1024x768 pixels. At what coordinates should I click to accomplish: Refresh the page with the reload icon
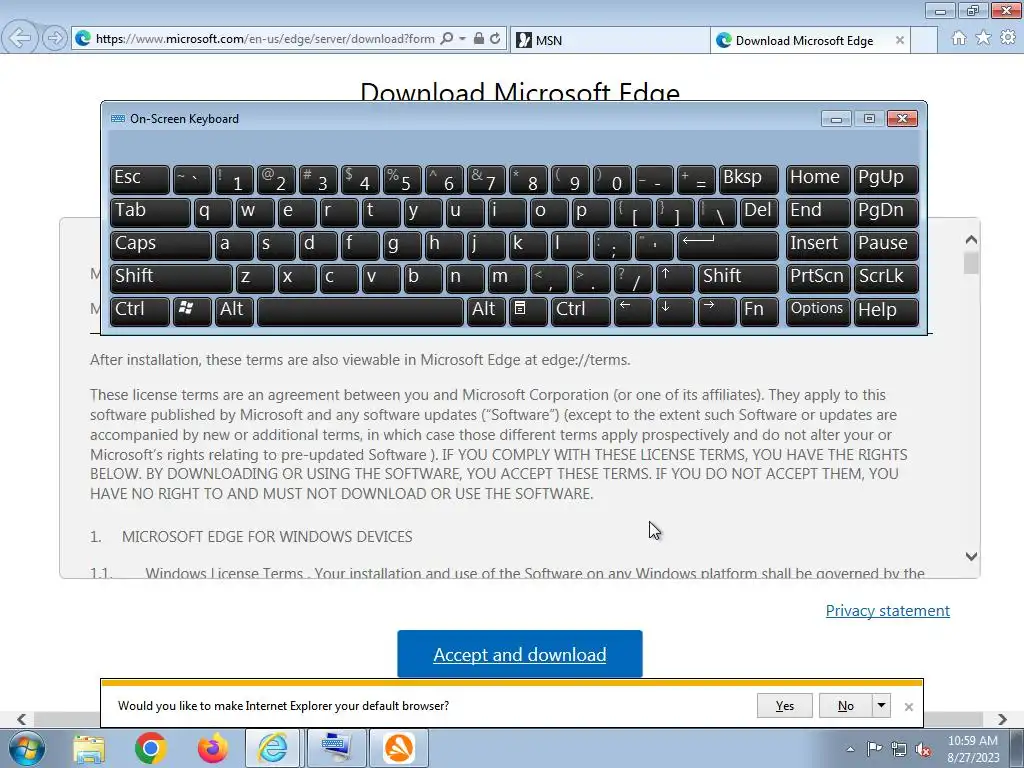point(495,39)
